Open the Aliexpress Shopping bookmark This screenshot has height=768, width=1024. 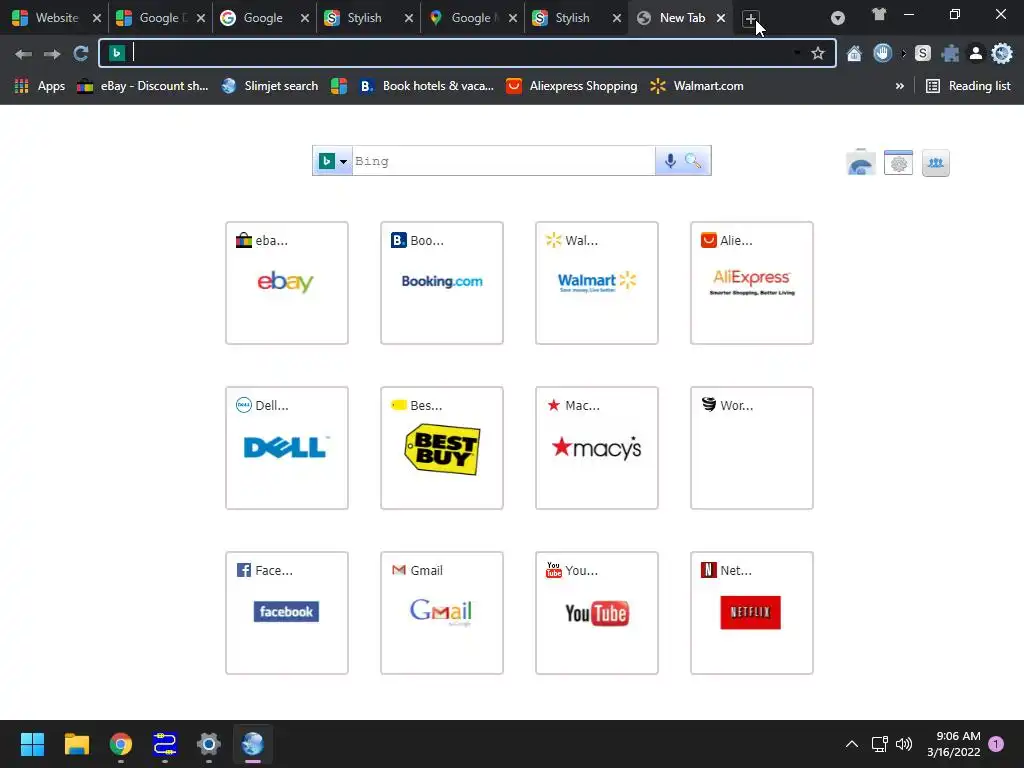[572, 86]
